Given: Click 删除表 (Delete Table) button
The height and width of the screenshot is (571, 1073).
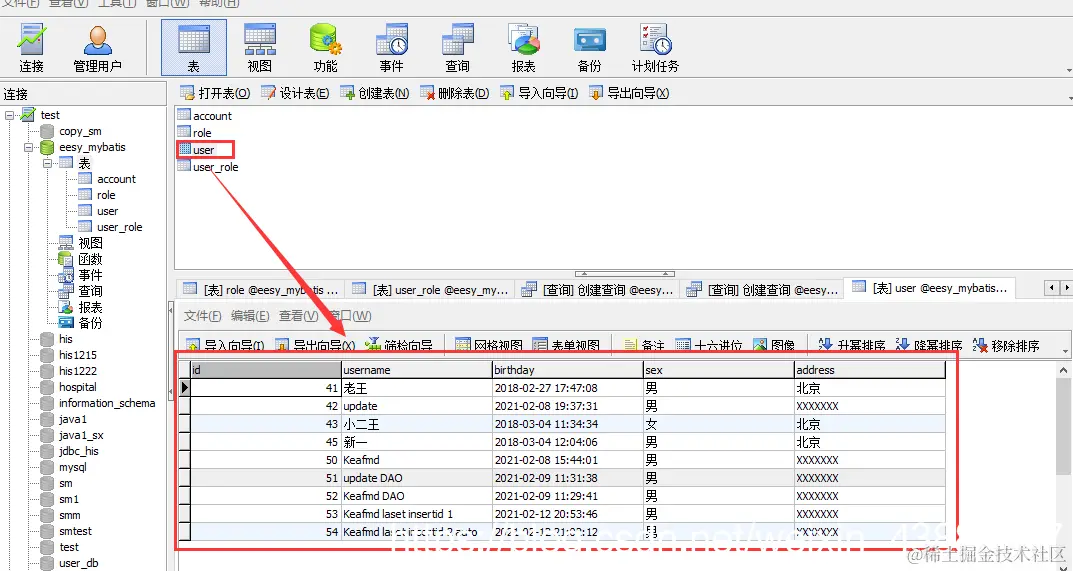Looking at the screenshot, I should point(455,93).
